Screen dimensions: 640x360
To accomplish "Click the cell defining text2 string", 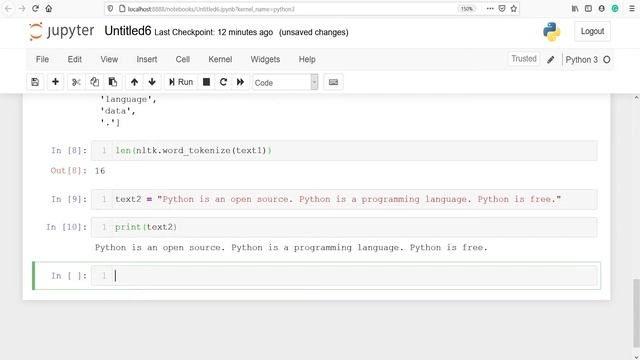I will point(344,199).
